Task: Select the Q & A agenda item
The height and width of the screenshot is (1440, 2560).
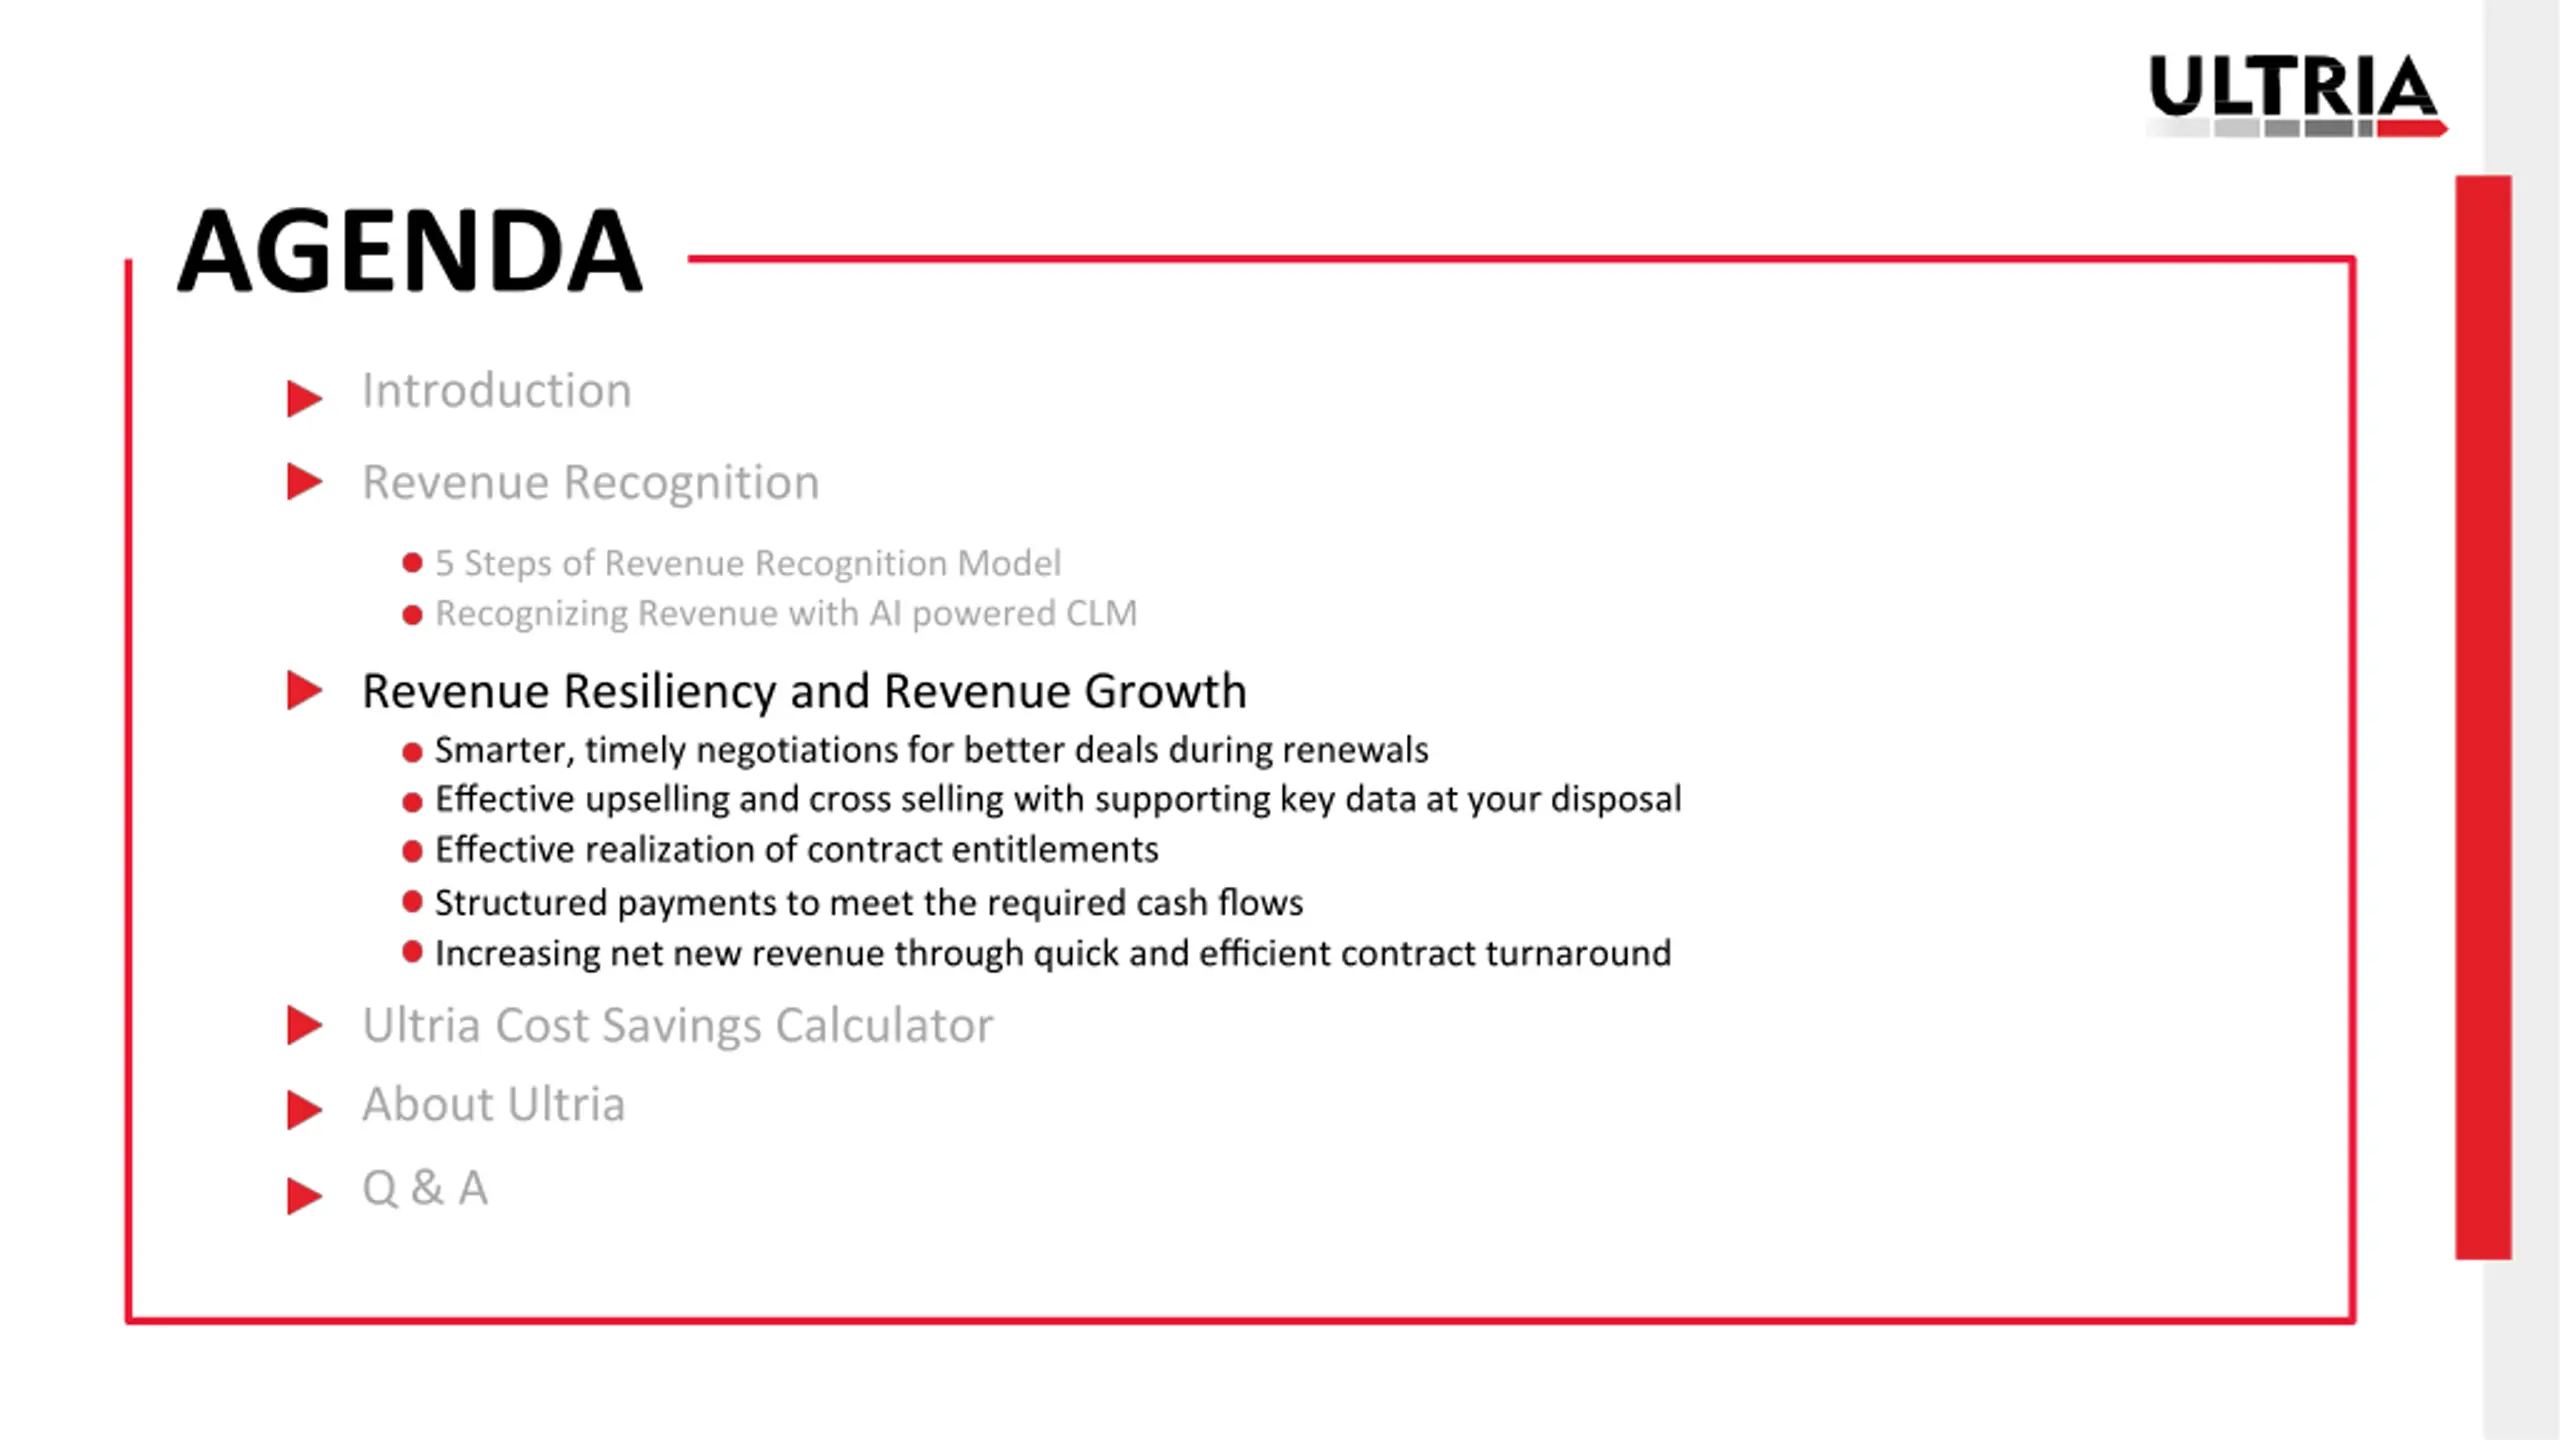Action: click(x=425, y=1189)
